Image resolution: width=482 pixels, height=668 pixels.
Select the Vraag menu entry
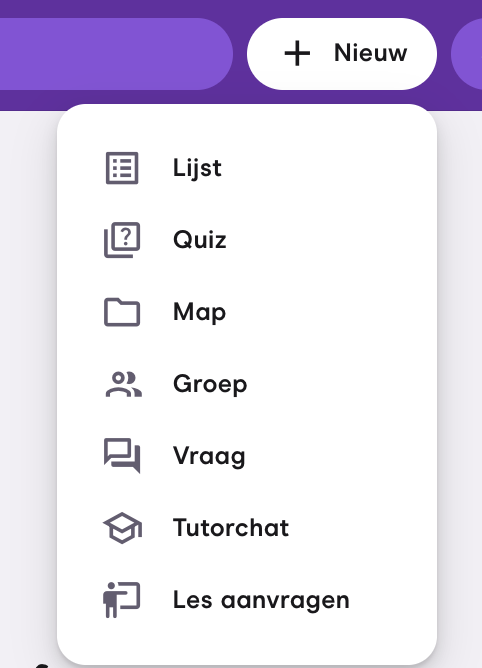point(247,456)
